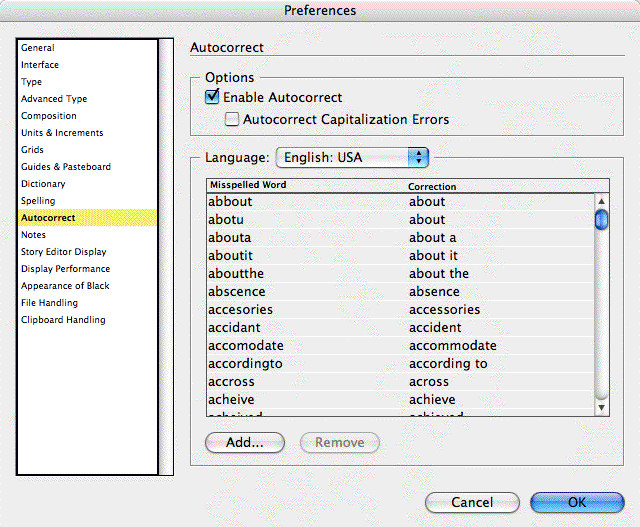This screenshot has height=527, width=640.
Task: Click the Remove button
Action: tap(340, 443)
